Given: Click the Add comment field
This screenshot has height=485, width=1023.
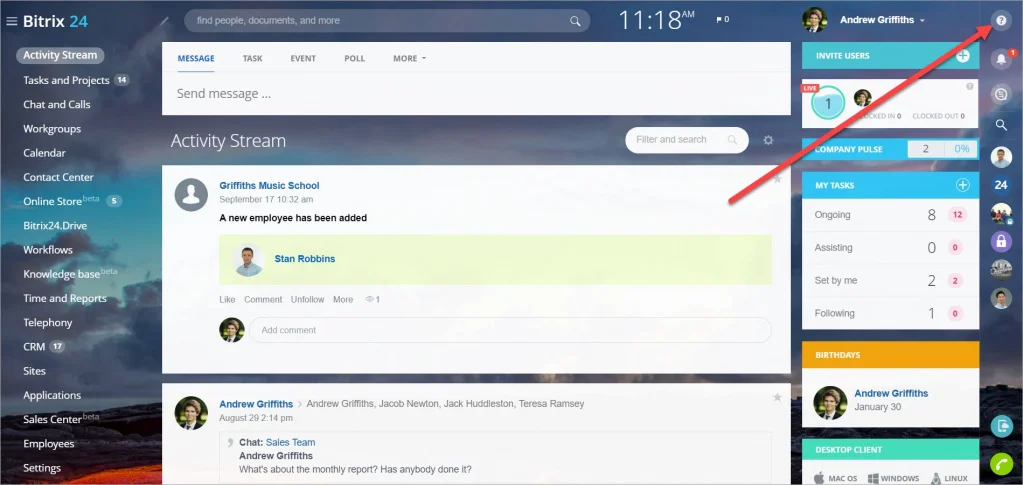Looking at the screenshot, I should pos(510,330).
